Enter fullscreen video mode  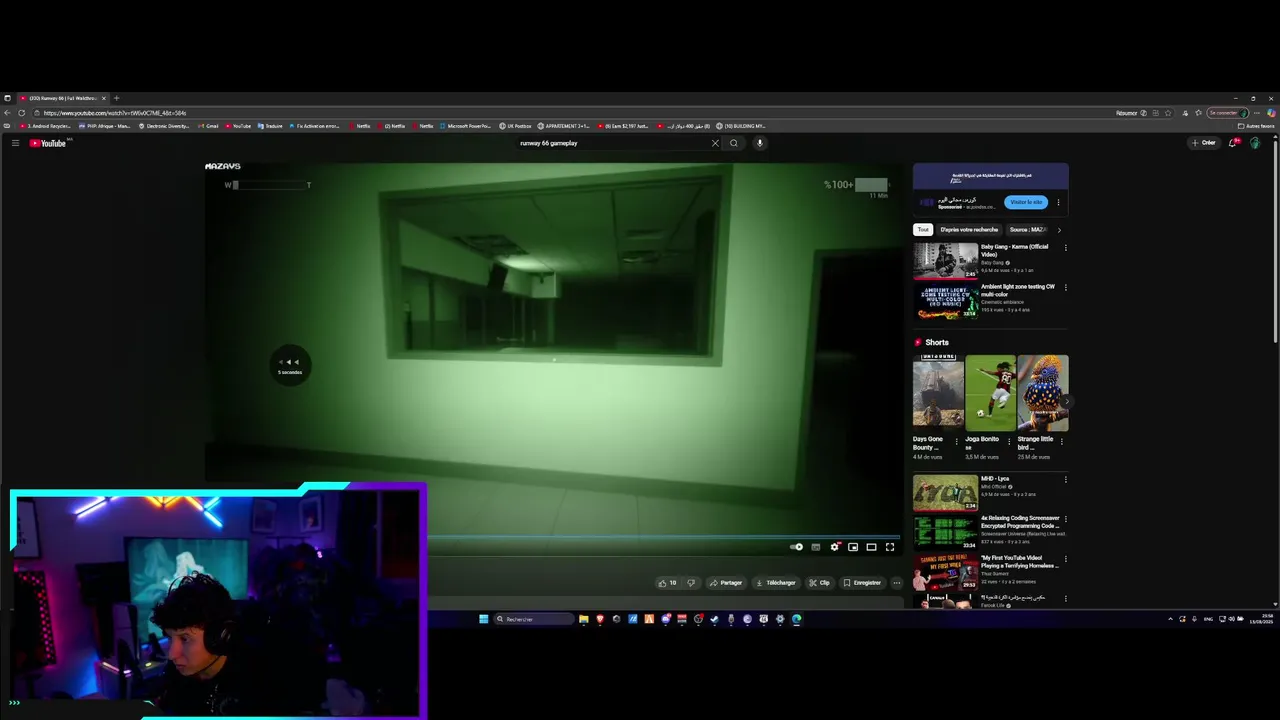tap(890, 547)
